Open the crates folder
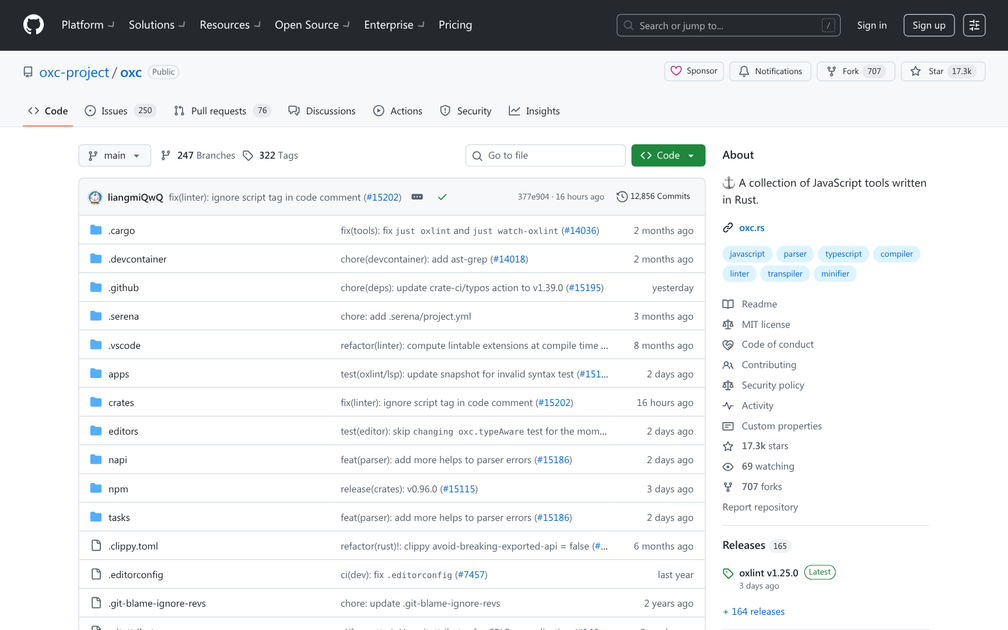The image size is (1008, 630). [121, 403]
